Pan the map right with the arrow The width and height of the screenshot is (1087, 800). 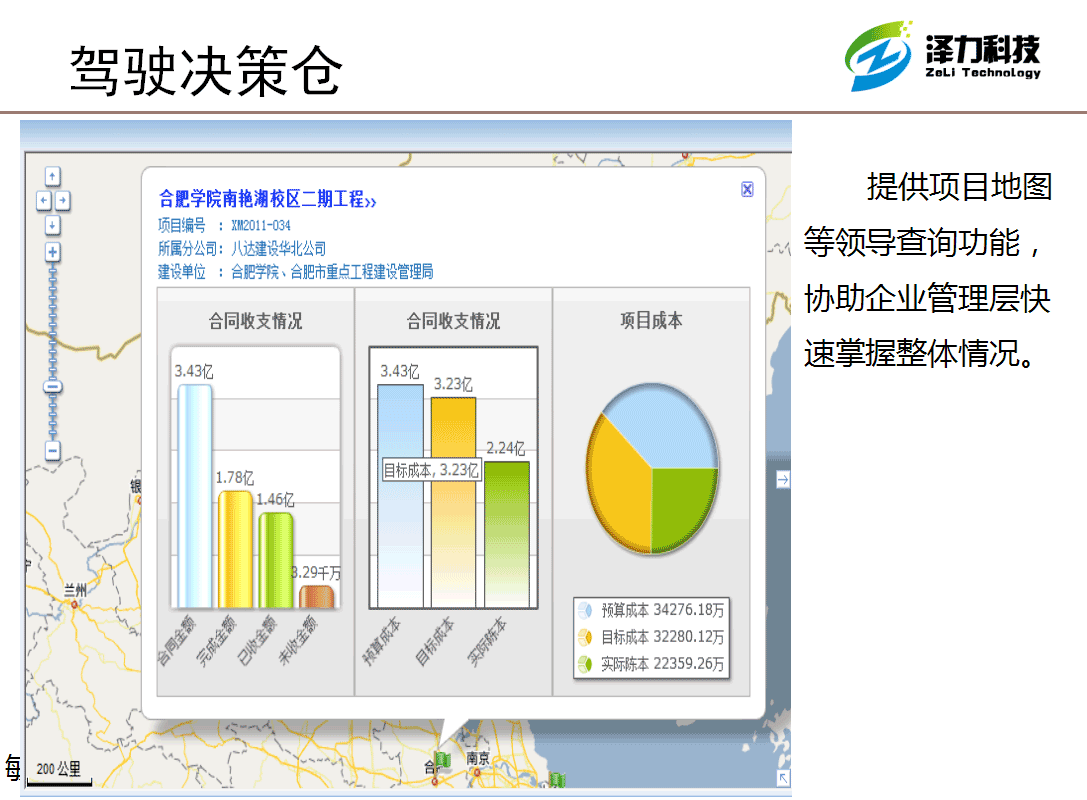tap(63, 200)
